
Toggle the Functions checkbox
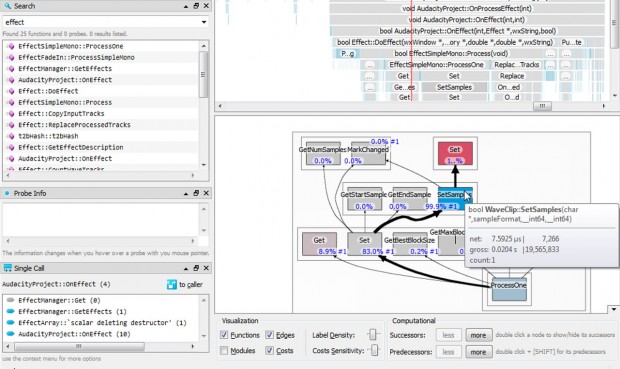tap(224, 335)
